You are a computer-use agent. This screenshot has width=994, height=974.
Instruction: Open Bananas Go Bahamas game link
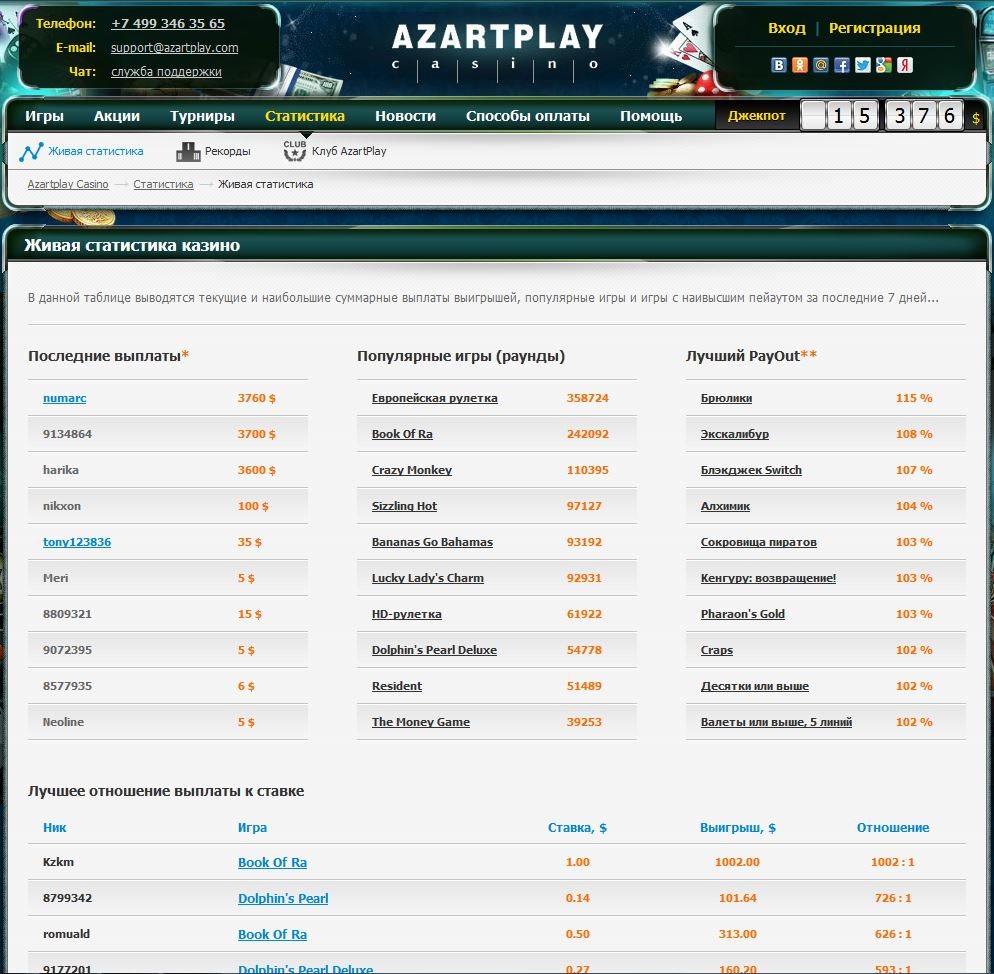[x=432, y=542]
